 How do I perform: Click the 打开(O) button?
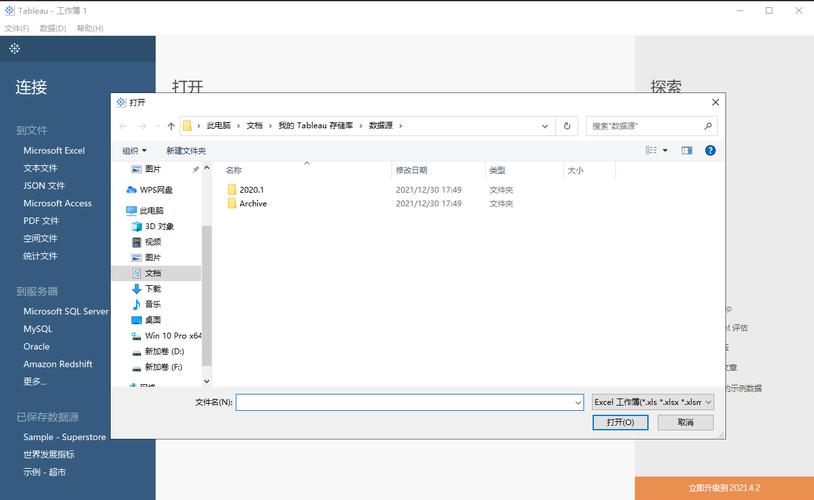620,423
